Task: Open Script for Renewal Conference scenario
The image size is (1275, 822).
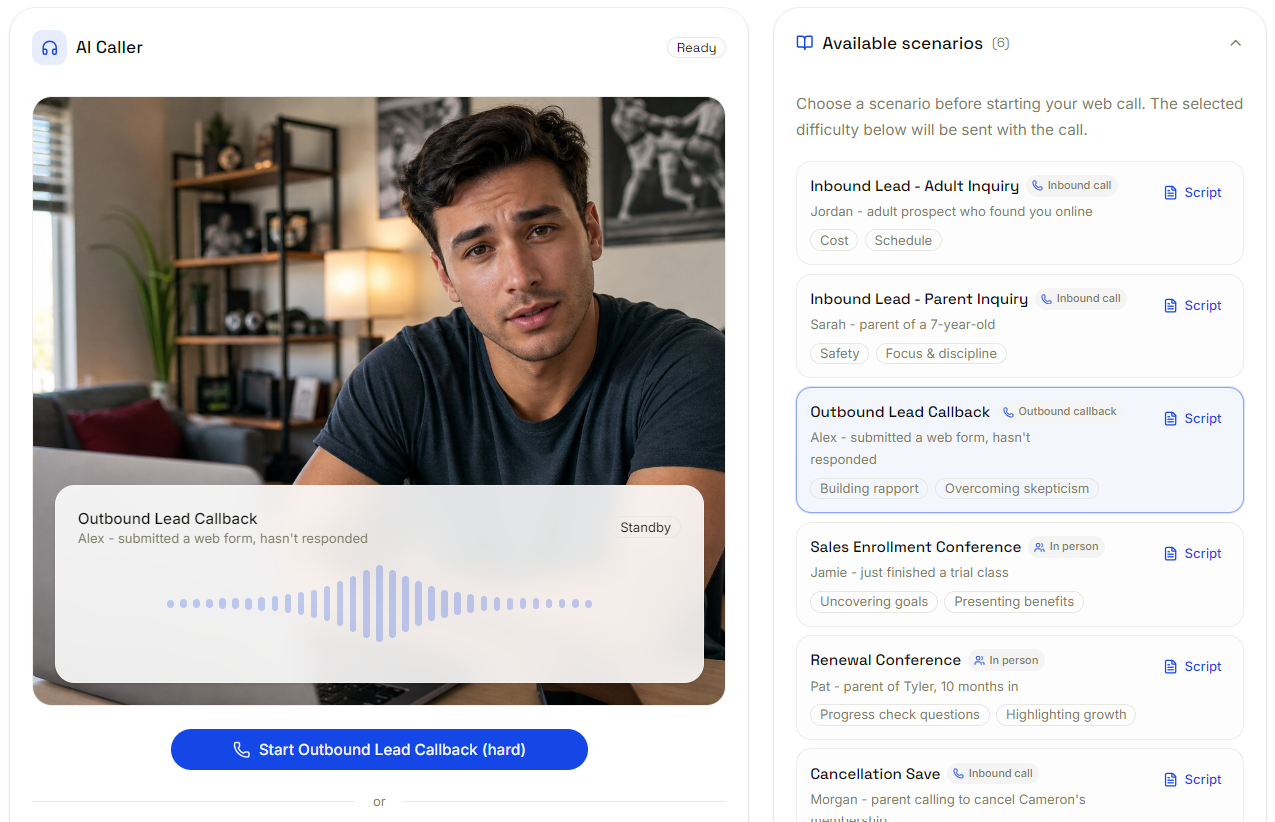Action: click(x=1193, y=666)
